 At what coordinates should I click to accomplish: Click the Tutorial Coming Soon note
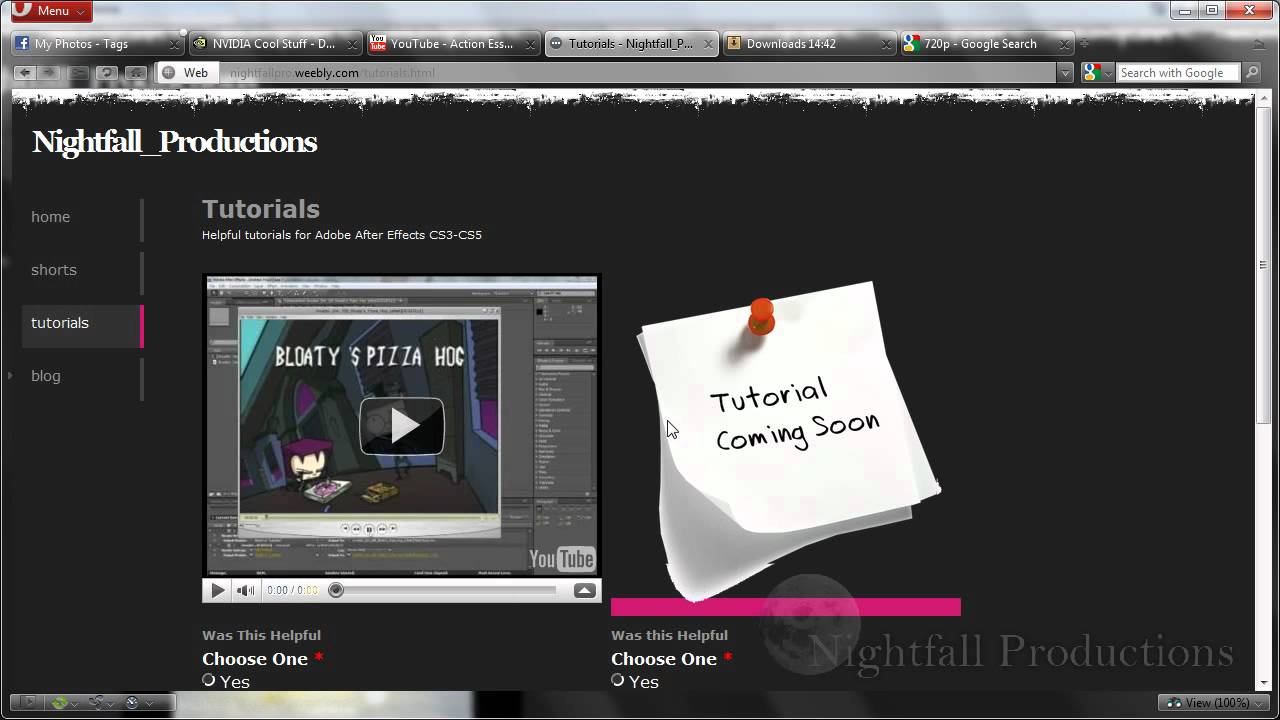tap(789, 440)
